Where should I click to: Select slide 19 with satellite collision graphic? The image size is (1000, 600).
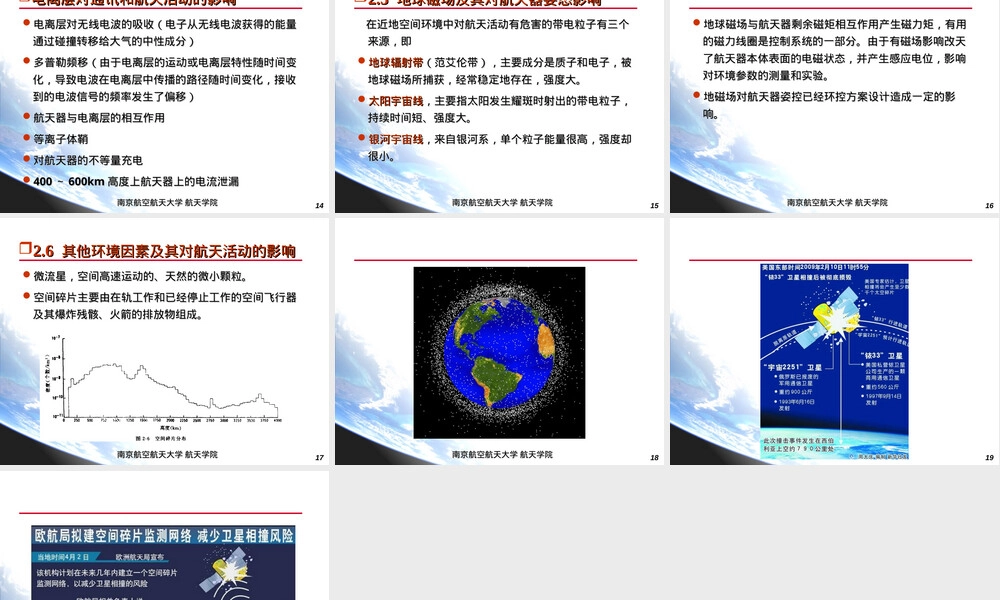coord(834,341)
